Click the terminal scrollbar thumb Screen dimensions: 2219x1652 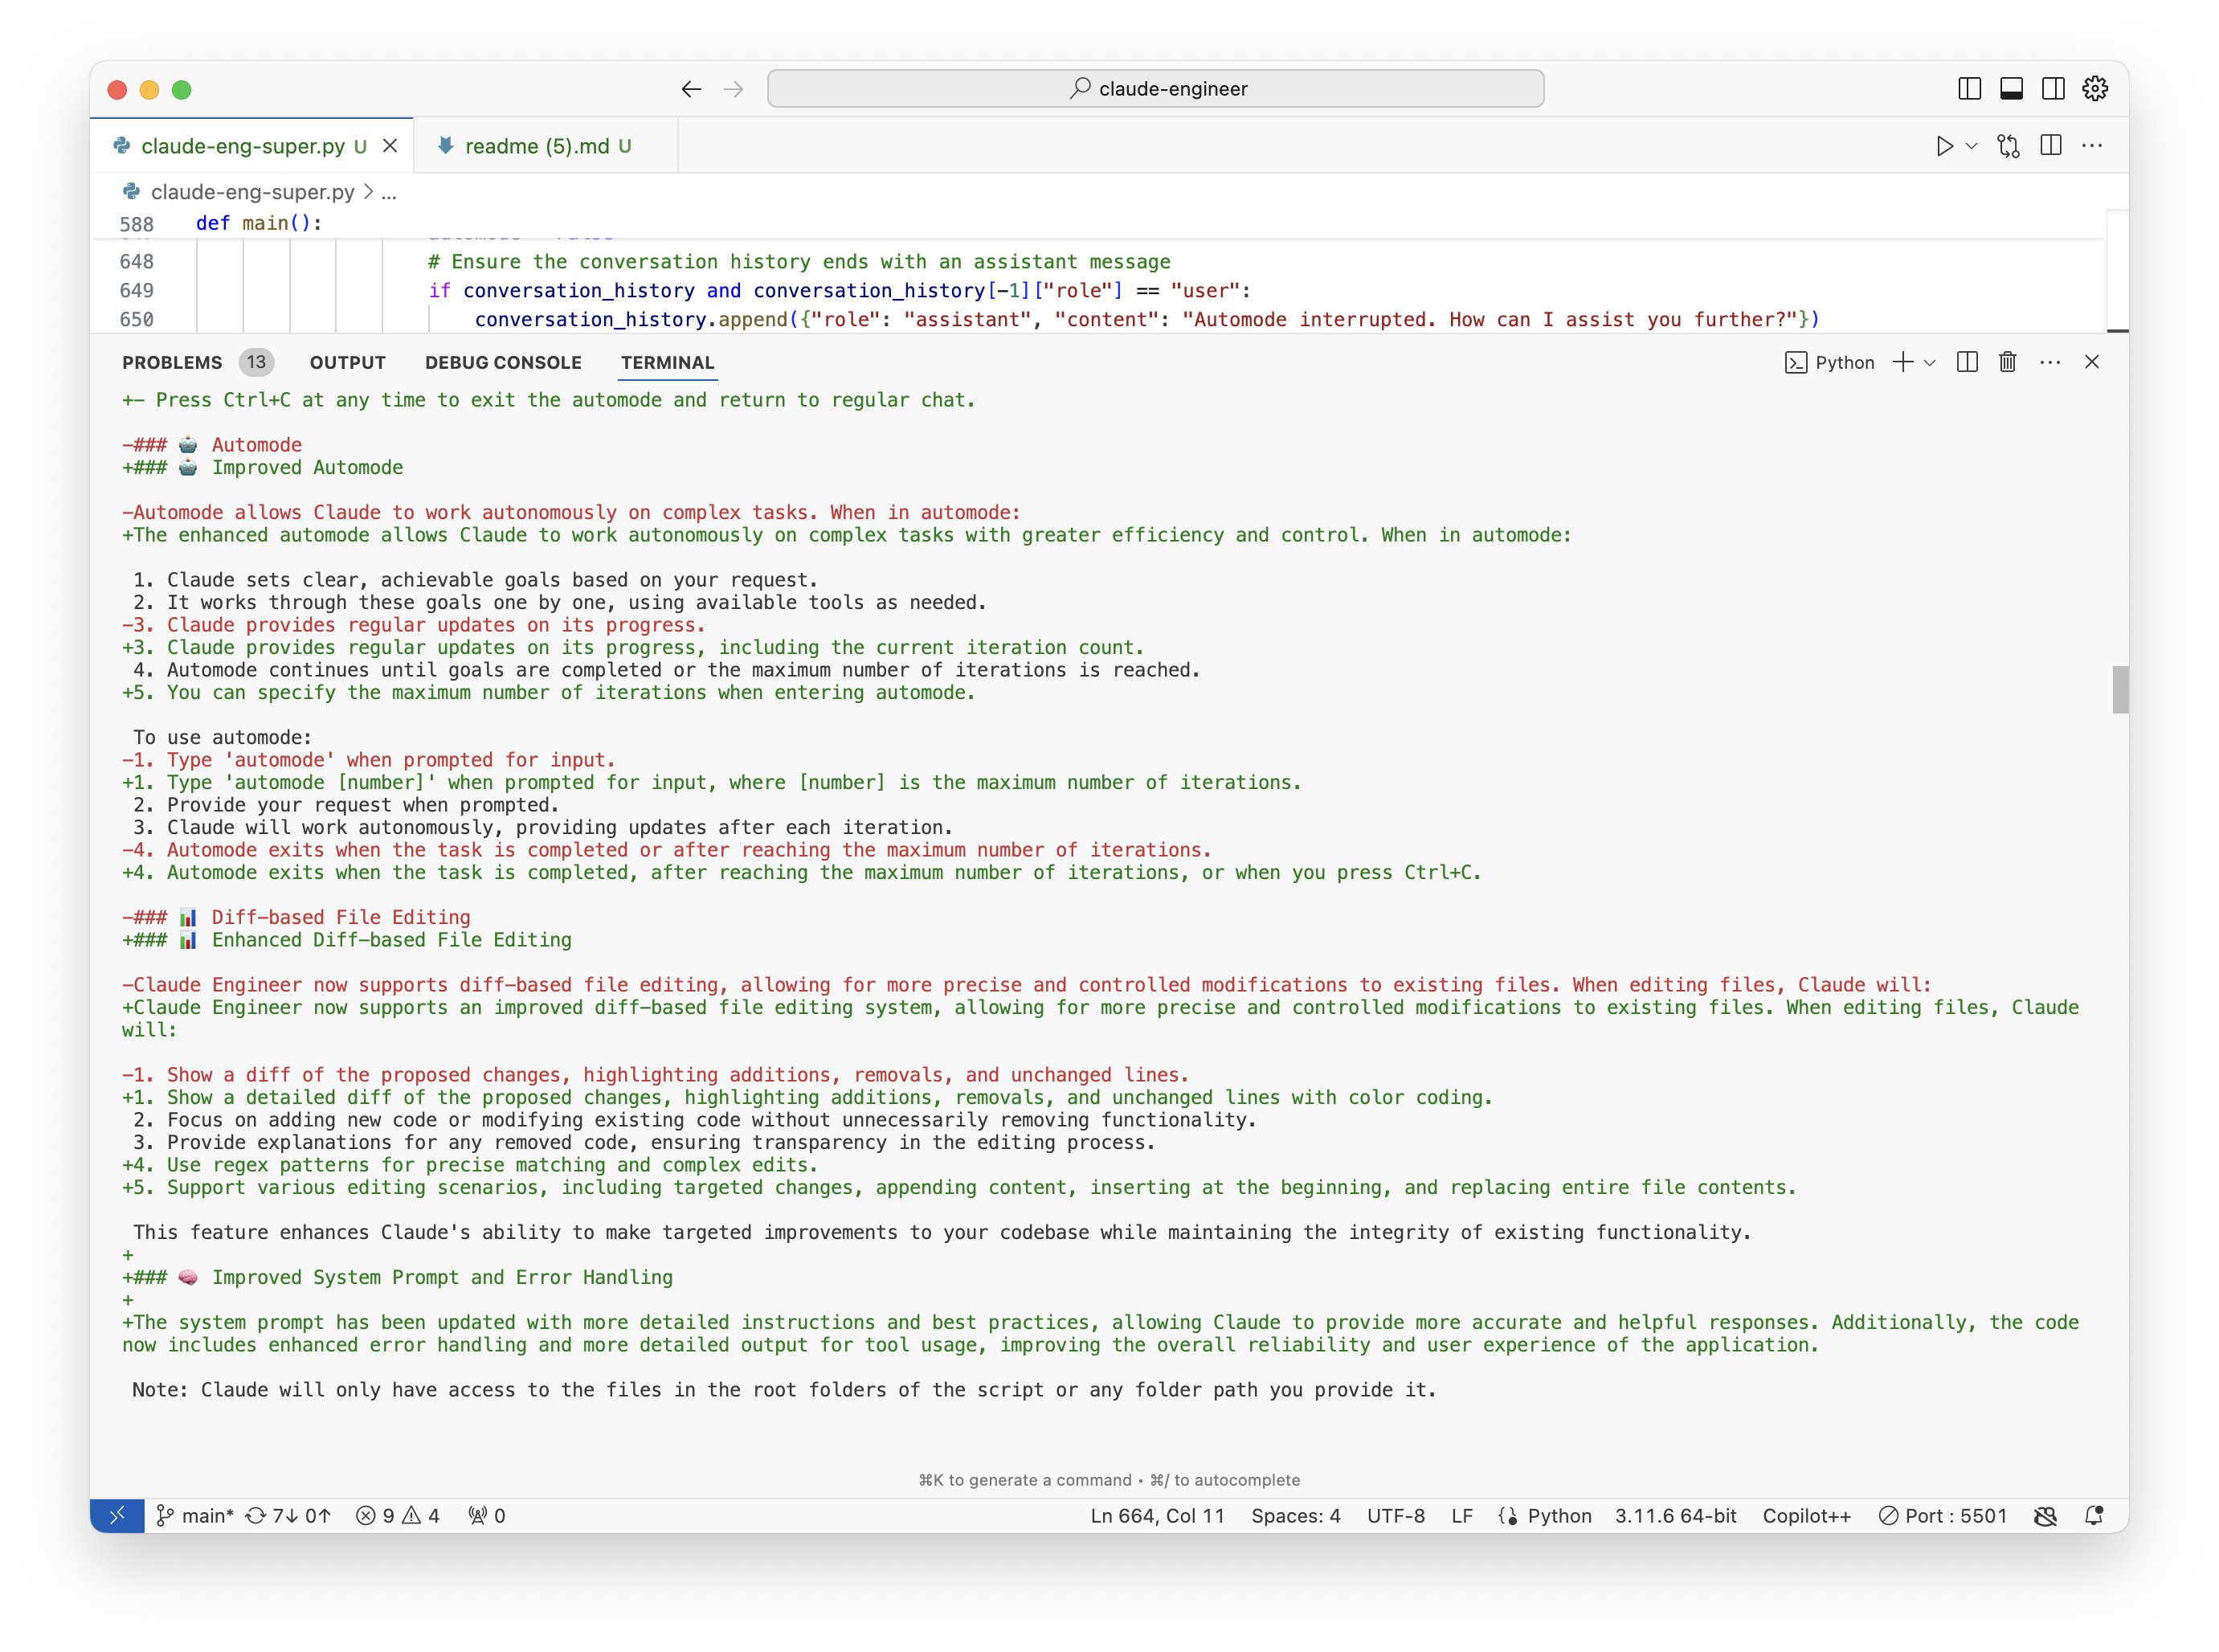[x=2119, y=690]
